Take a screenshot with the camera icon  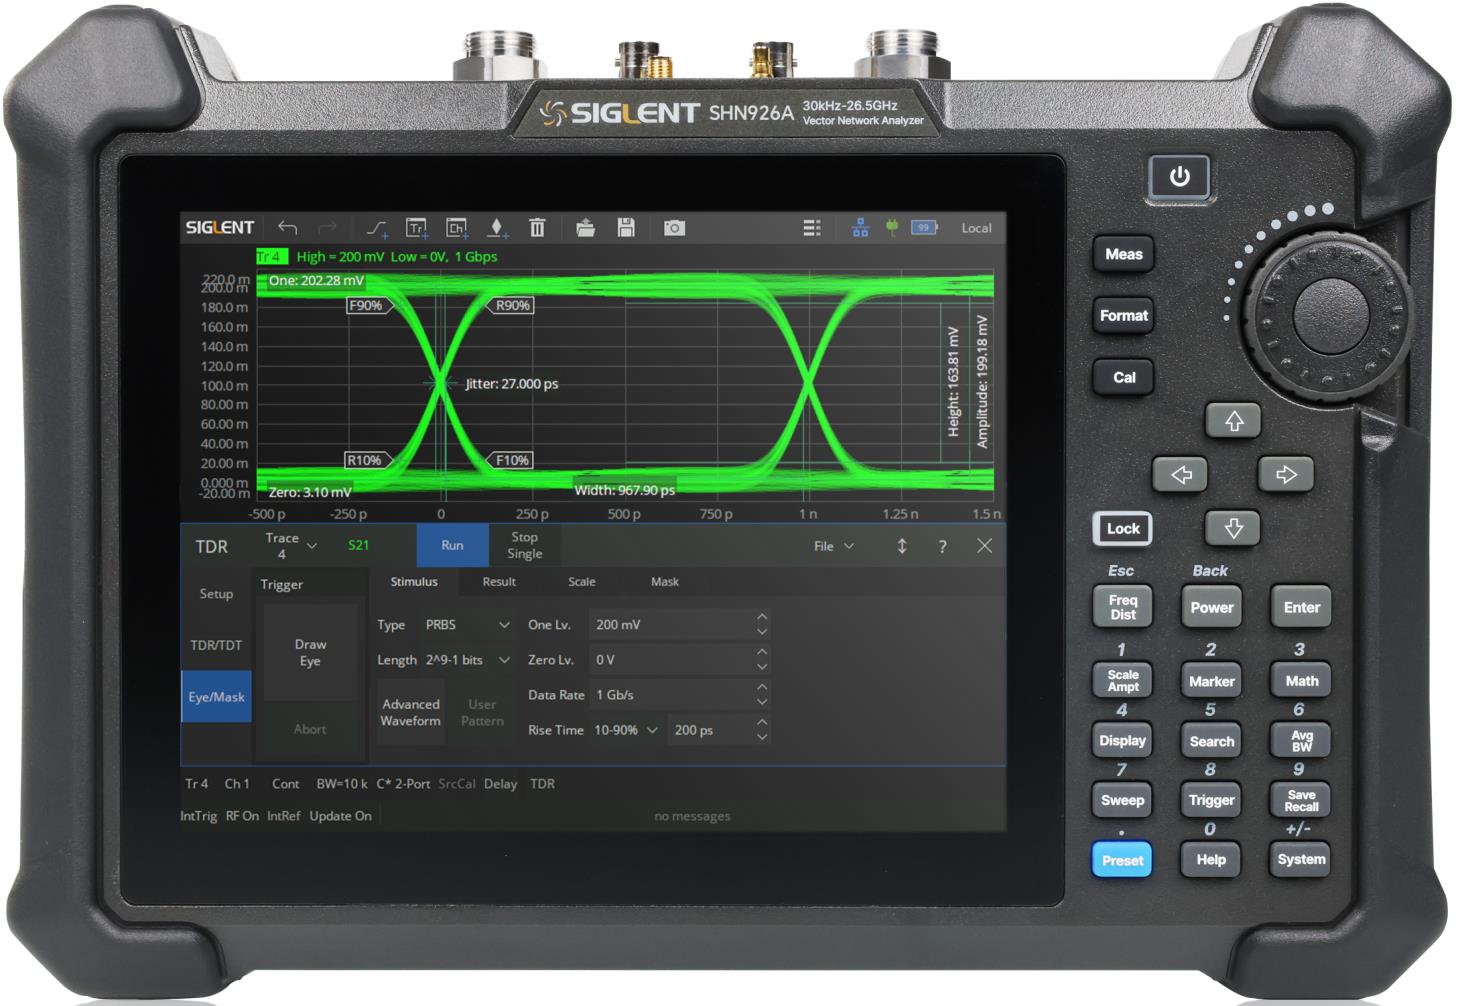[x=675, y=228]
